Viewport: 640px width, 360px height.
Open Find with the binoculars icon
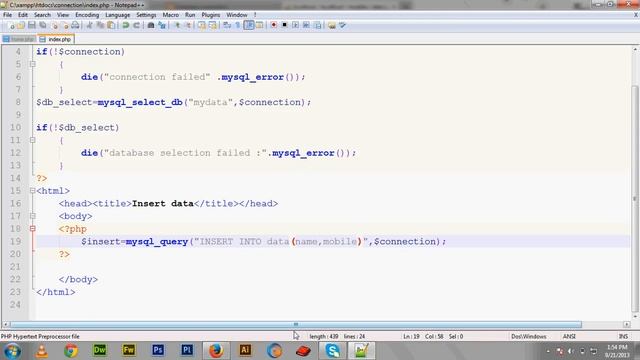tap(151, 25)
